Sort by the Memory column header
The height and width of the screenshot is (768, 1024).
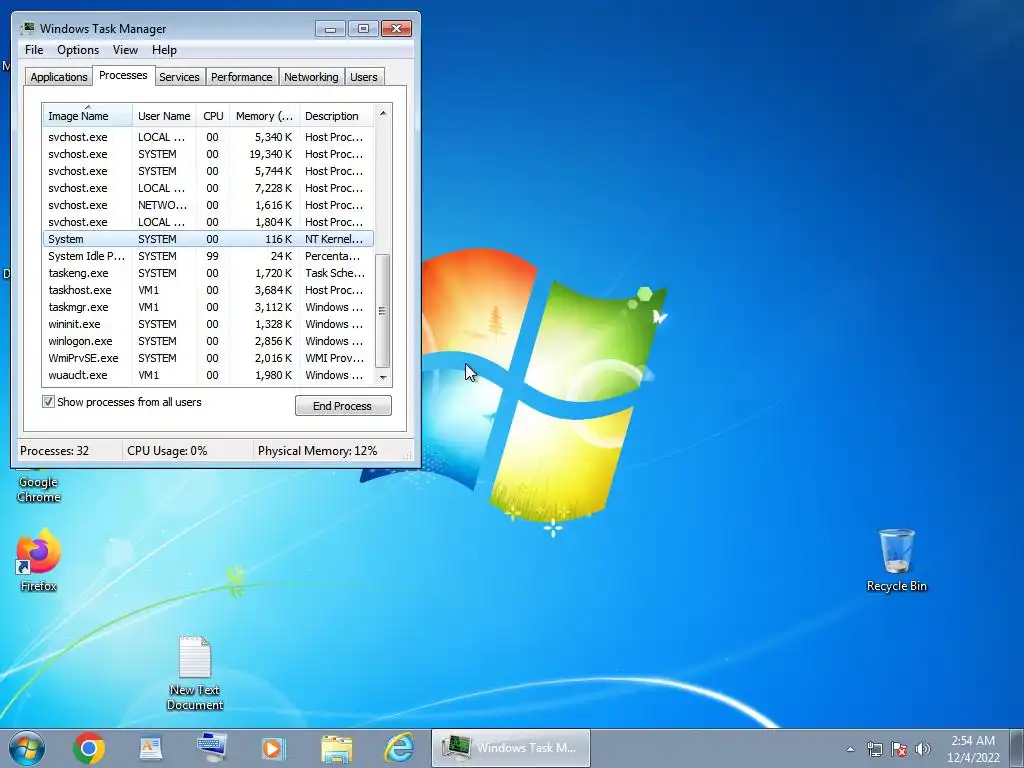(x=264, y=116)
